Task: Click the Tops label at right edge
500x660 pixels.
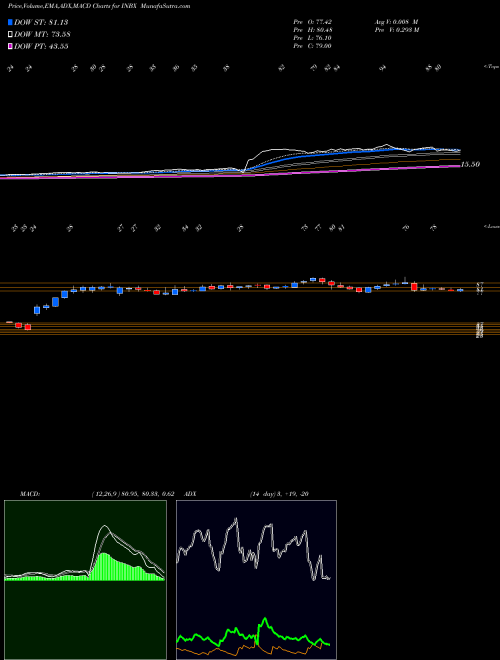Action: (492, 67)
